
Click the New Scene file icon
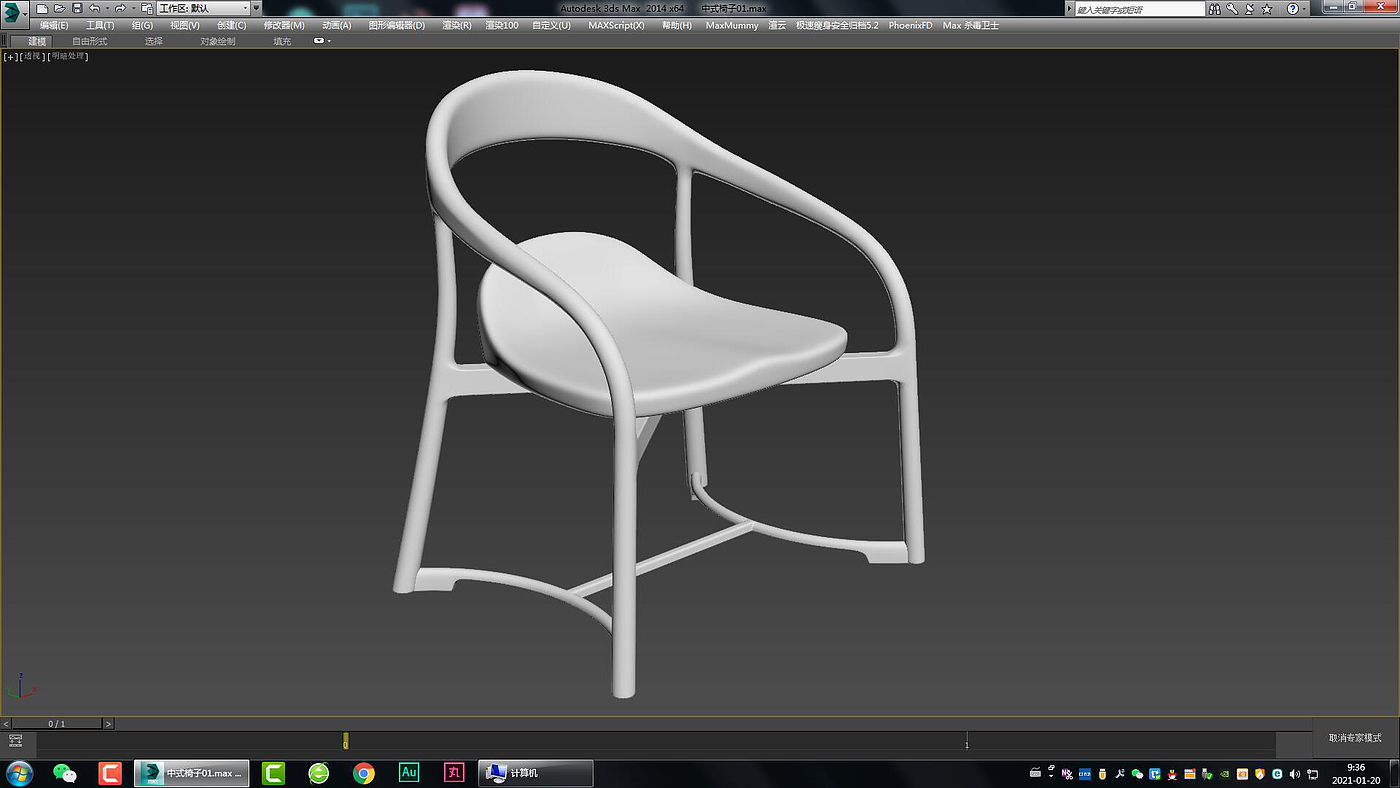click(x=42, y=8)
